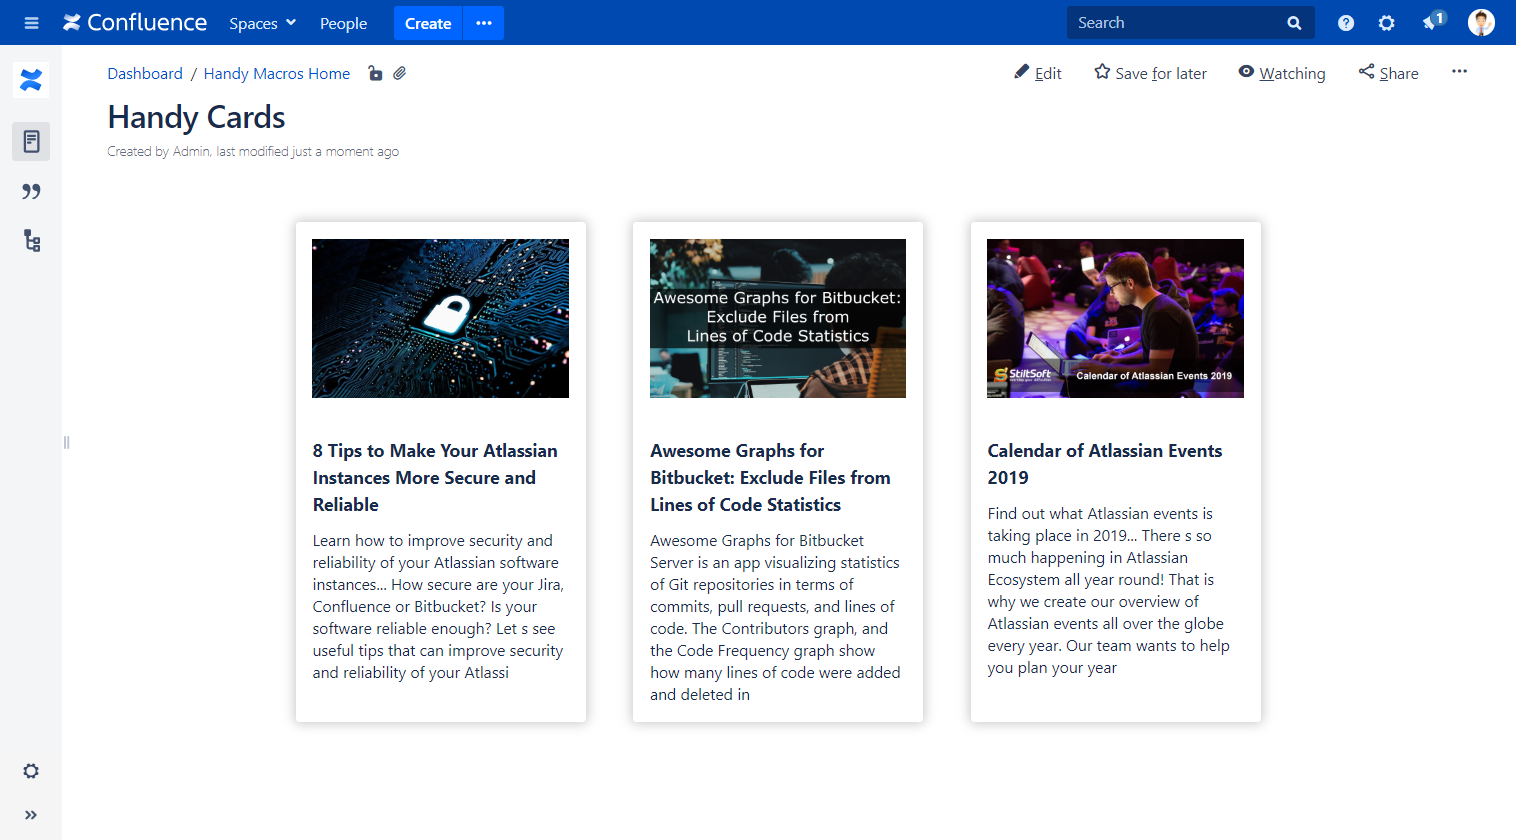Open the Blog quotes icon in the sidebar
The height and width of the screenshot is (840, 1516).
coord(31,191)
